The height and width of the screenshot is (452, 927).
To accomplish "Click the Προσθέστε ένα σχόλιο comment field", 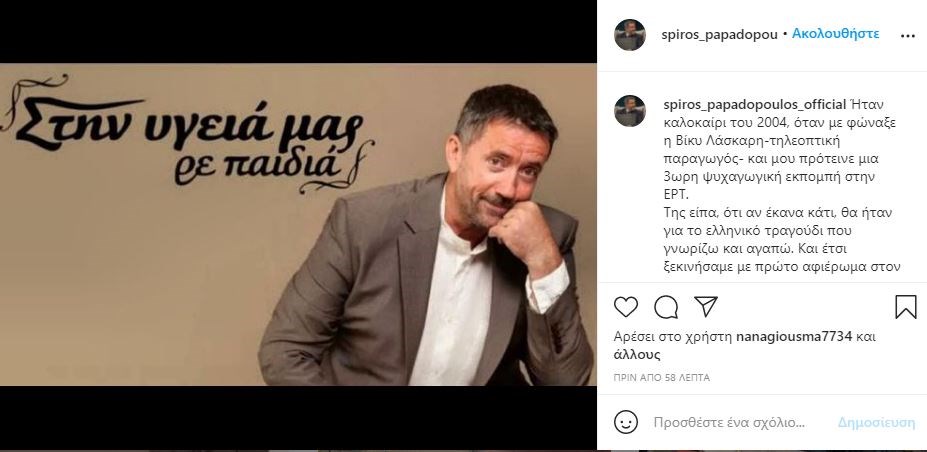I will point(728,422).
